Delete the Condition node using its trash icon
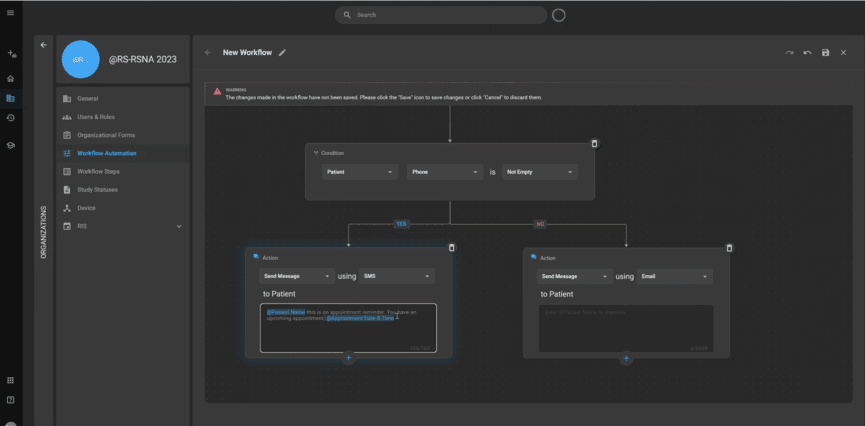 (x=594, y=143)
